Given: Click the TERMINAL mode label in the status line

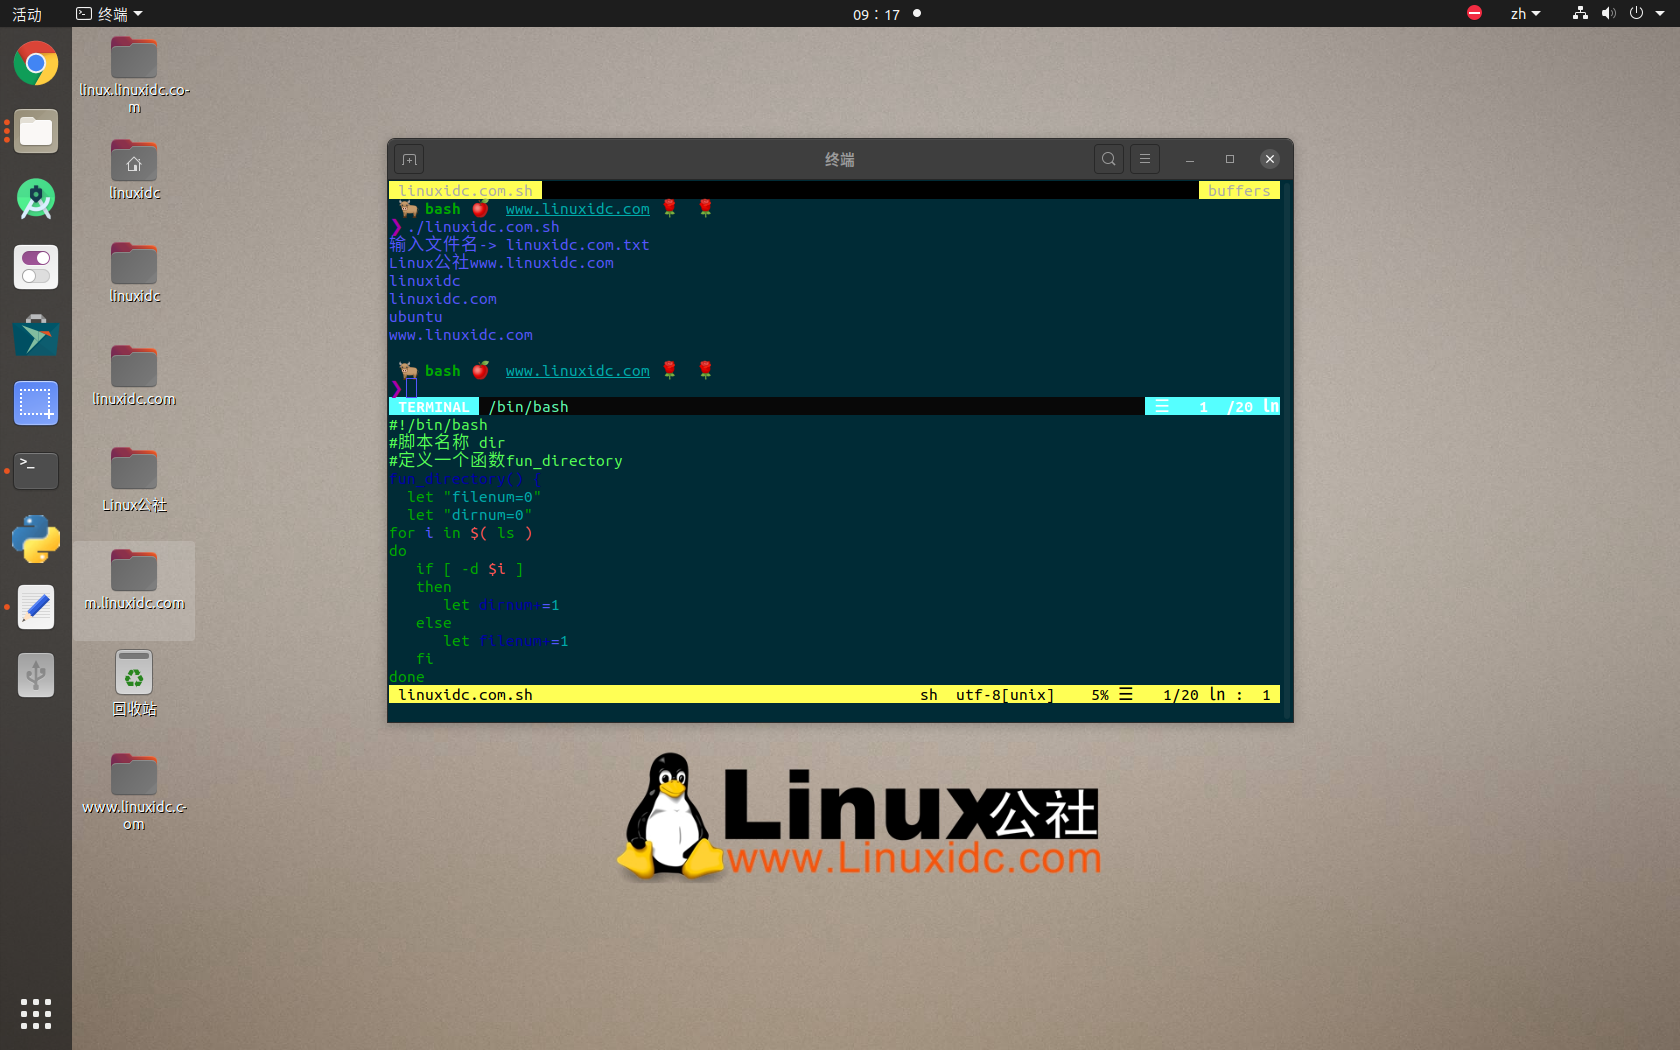Looking at the screenshot, I should pos(434,407).
